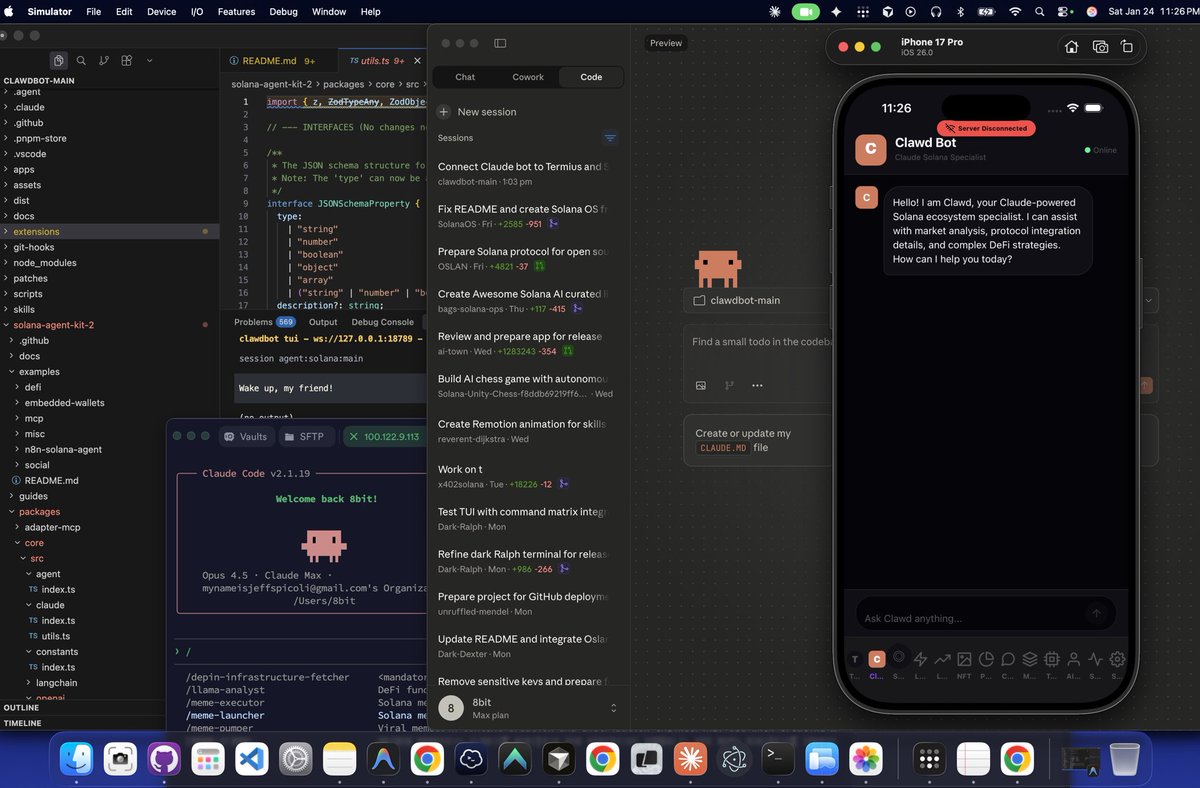
Task: Collapse the examples folder
Action: pyautogui.click(x=39, y=371)
